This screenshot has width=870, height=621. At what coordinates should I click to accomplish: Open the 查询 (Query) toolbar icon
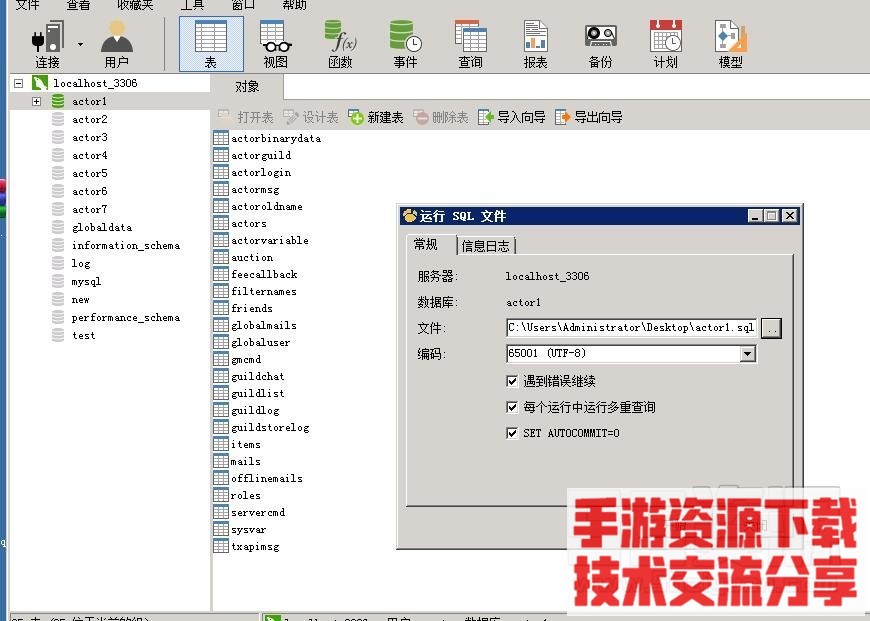tap(470, 43)
